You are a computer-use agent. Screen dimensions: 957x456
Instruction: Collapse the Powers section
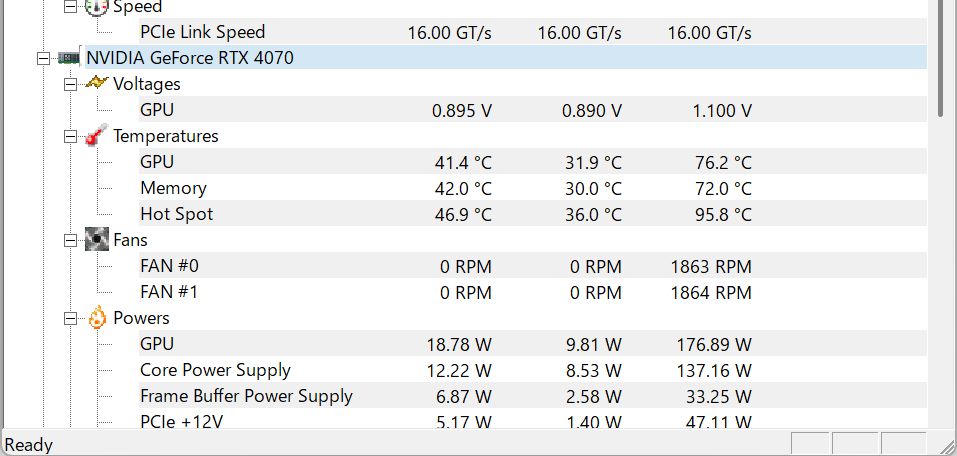tap(71, 318)
